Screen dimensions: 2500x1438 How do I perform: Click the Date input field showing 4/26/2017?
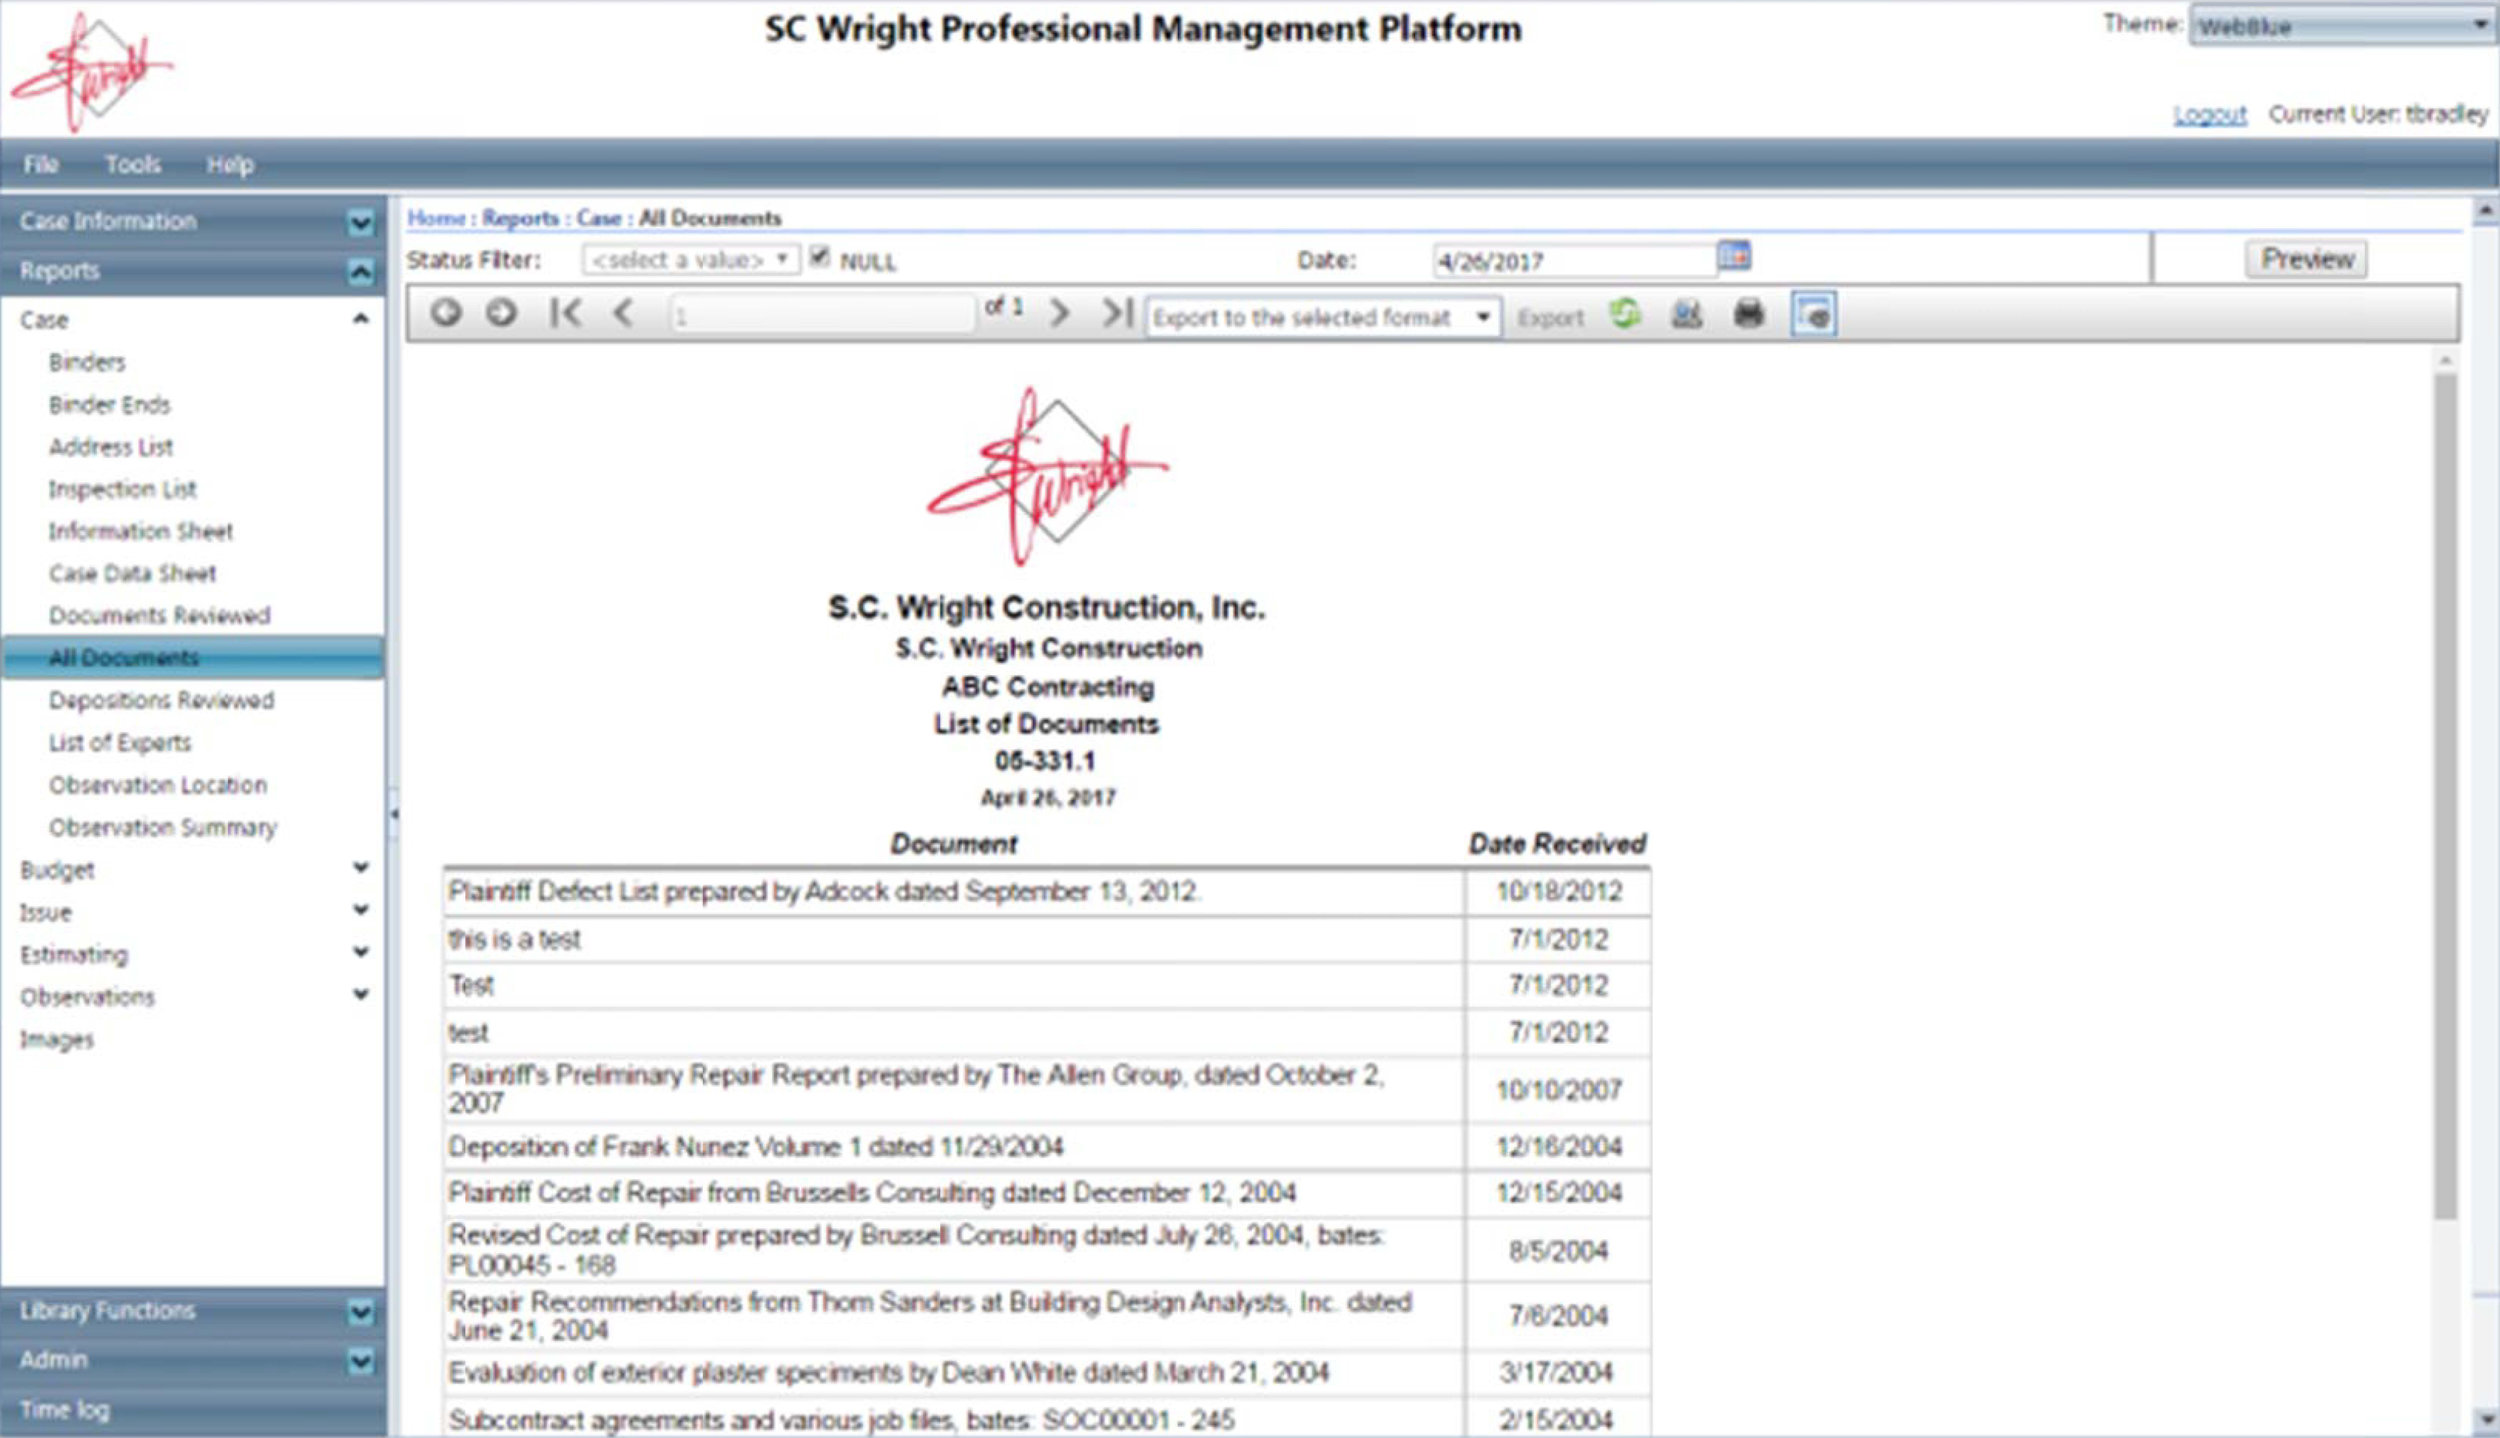[x=1574, y=261]
